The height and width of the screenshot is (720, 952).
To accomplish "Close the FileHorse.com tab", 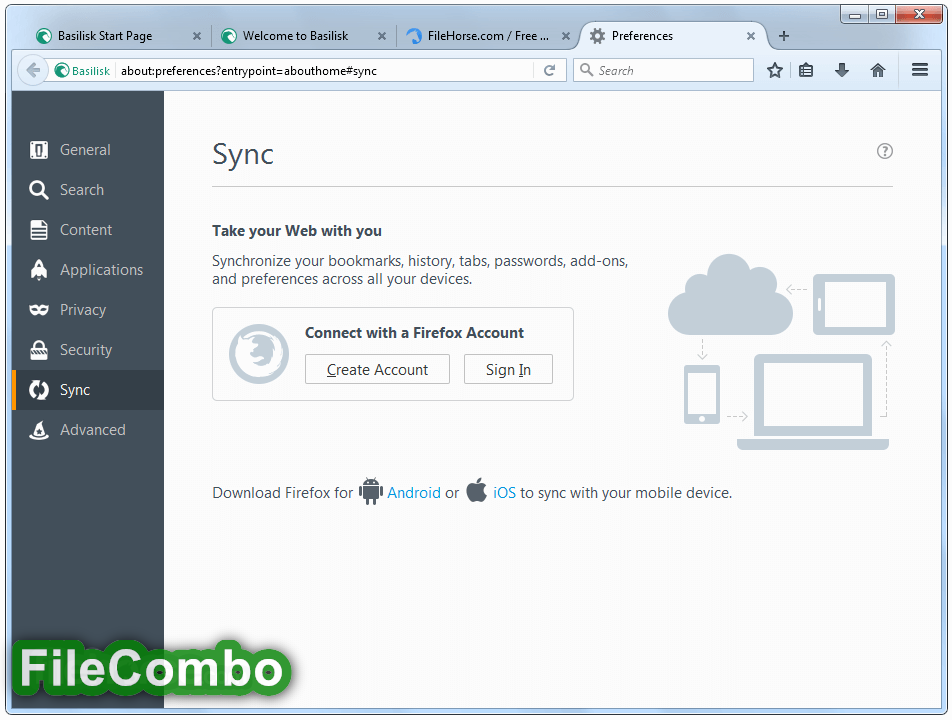I will point(566,36).
